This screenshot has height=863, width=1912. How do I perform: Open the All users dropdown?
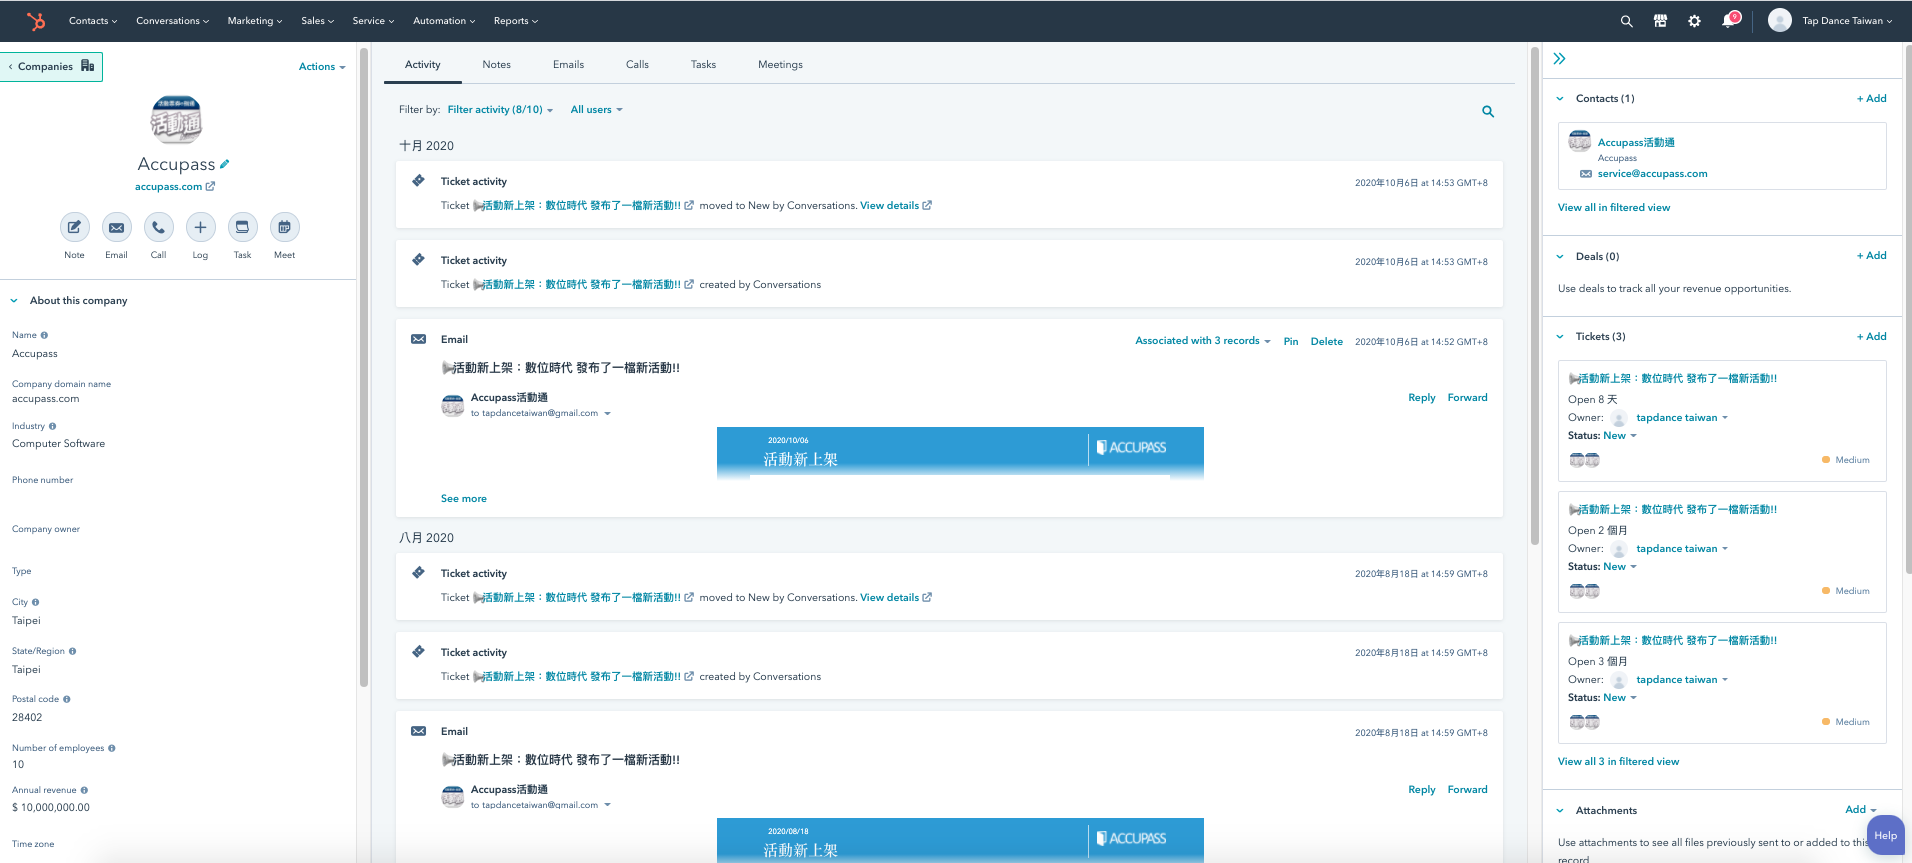596,110
